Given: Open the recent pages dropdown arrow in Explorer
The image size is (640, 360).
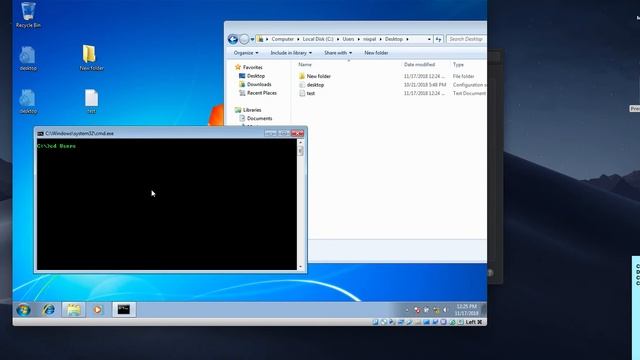Looking at the screenshot, I should (x=252, y=40).
